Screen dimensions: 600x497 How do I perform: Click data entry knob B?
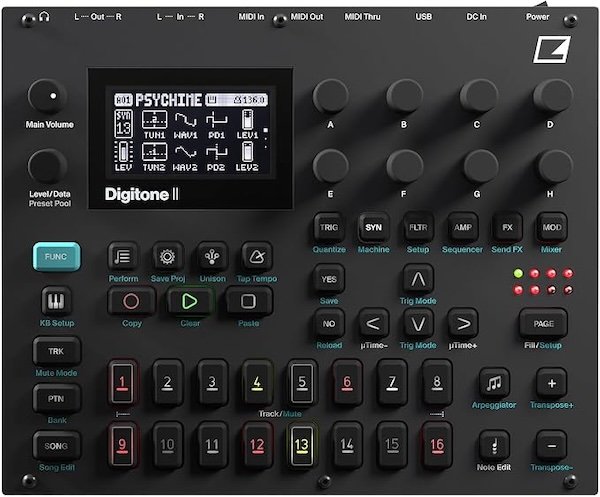(x=404, y=96)
